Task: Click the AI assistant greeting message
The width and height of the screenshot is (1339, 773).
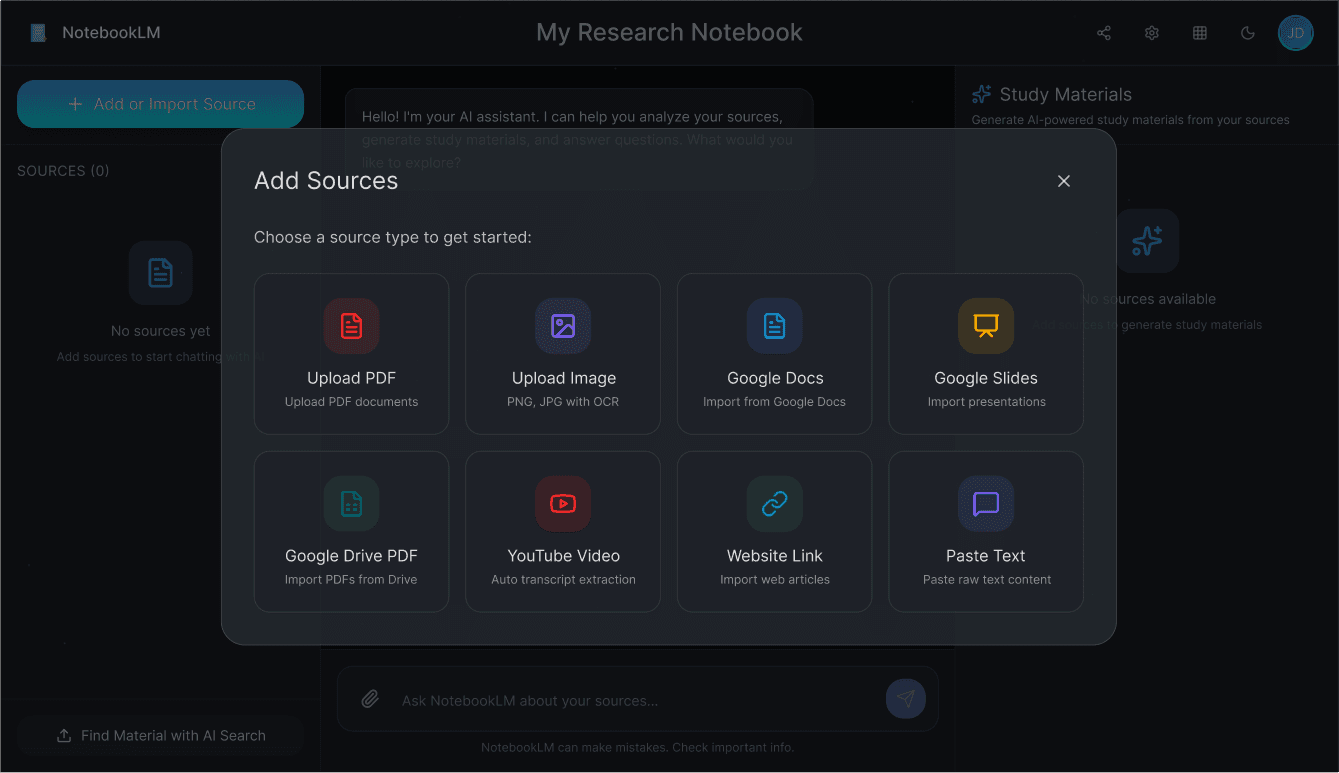Action: click(579, 139)
